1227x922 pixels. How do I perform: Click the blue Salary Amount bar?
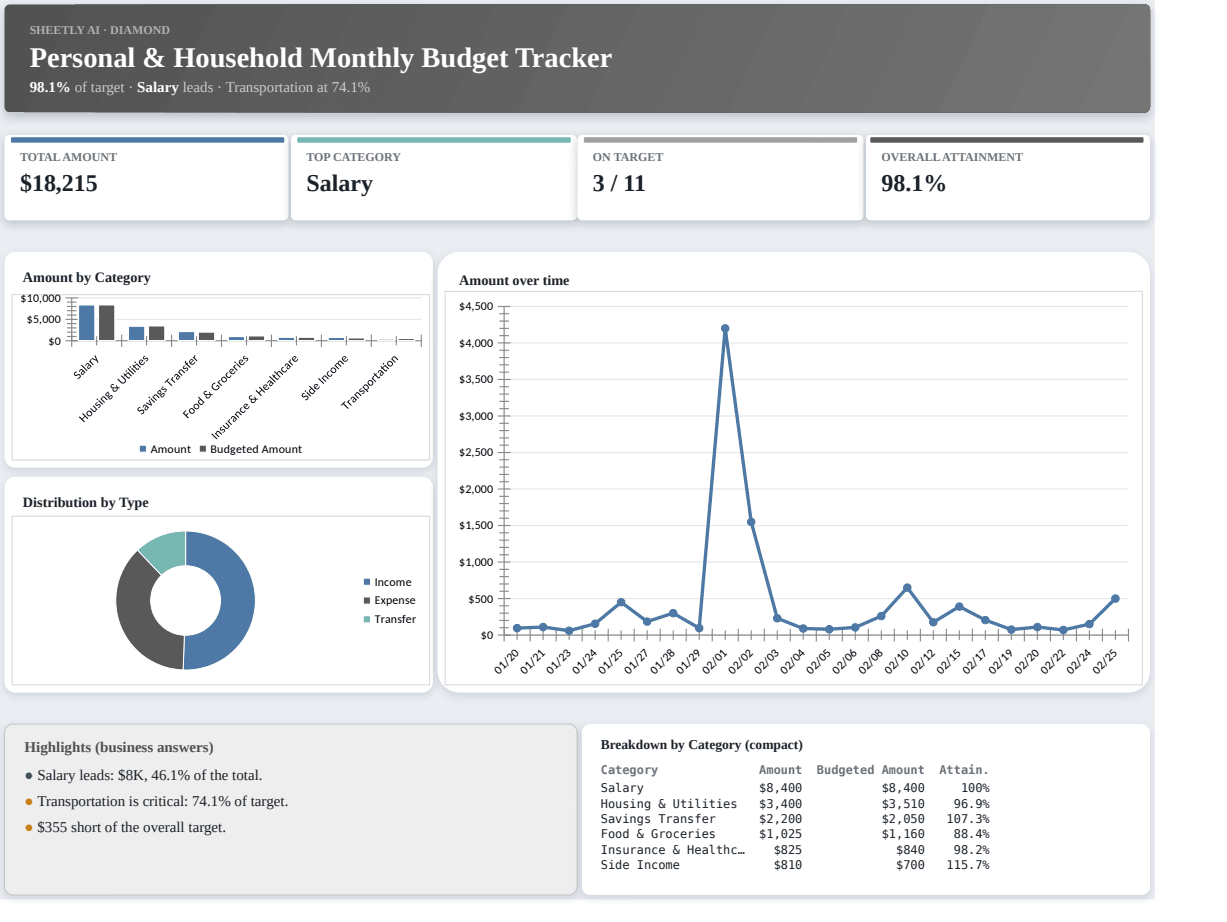click(87, 323)
